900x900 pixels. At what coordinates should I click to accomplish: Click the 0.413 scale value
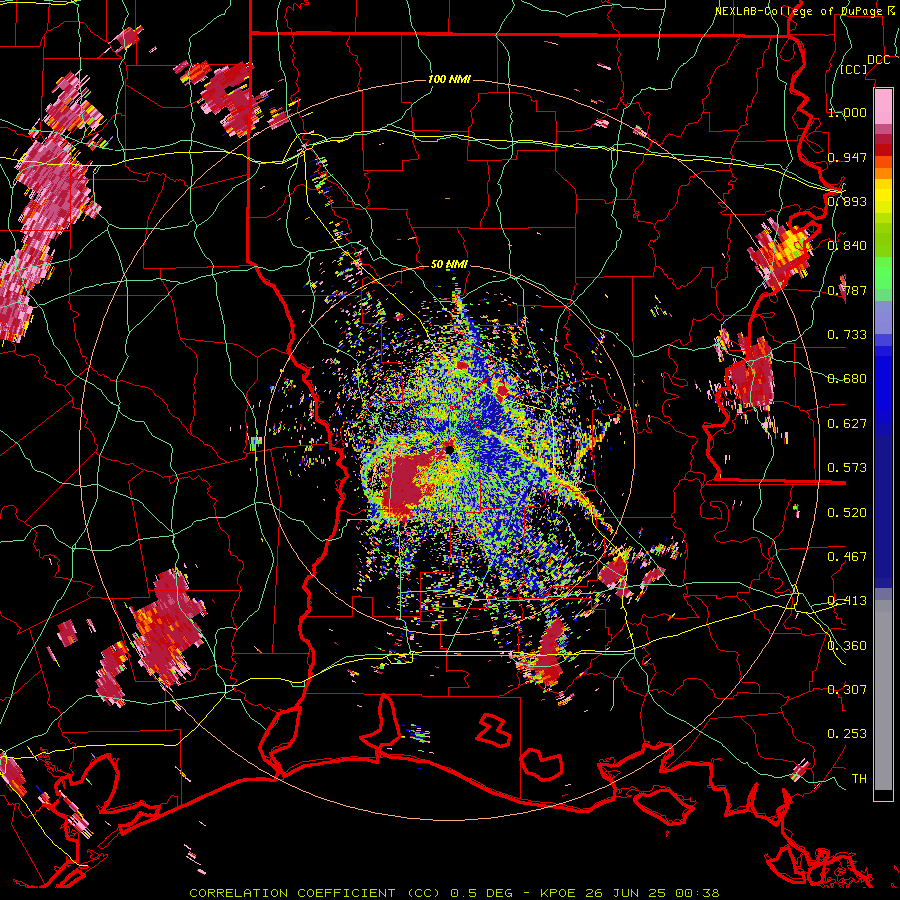[x=847, y=600]
